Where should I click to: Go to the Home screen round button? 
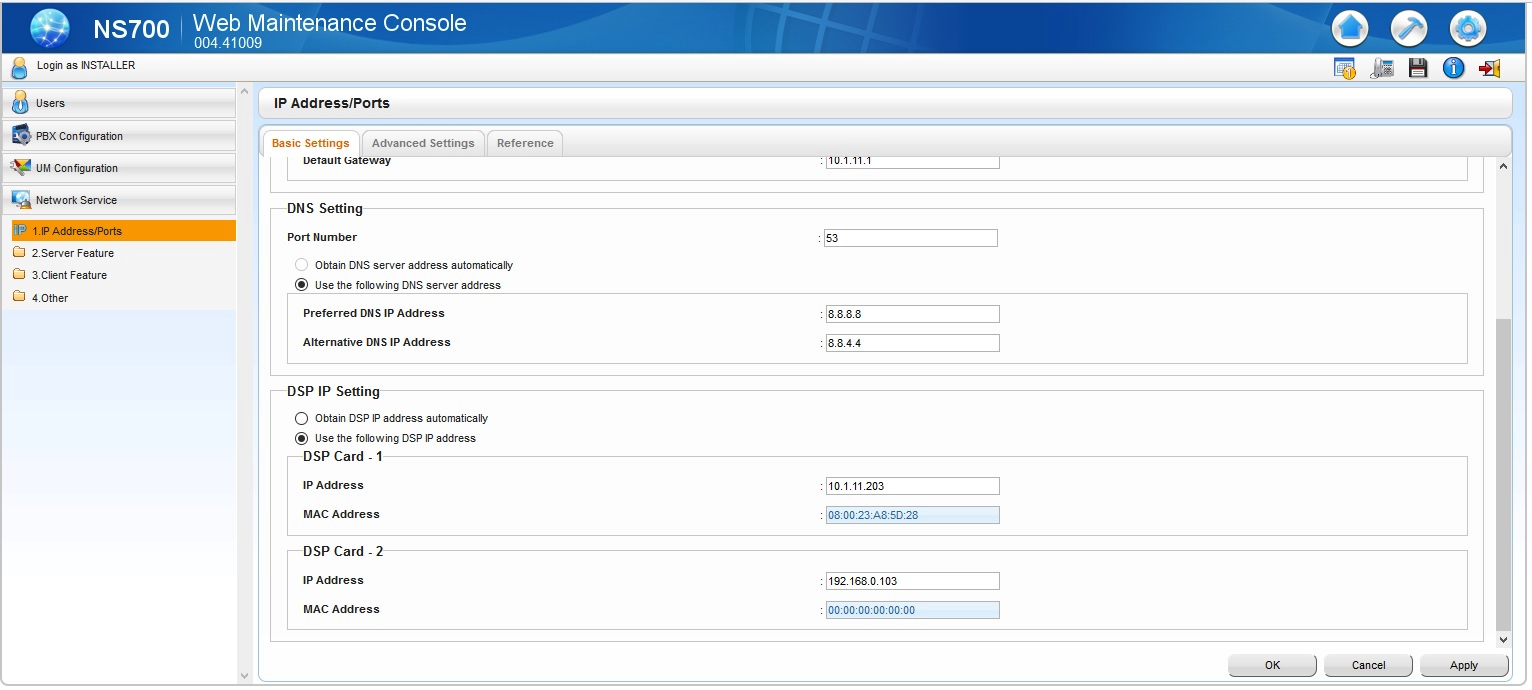pyautogui.click(x=1350, y=28)
